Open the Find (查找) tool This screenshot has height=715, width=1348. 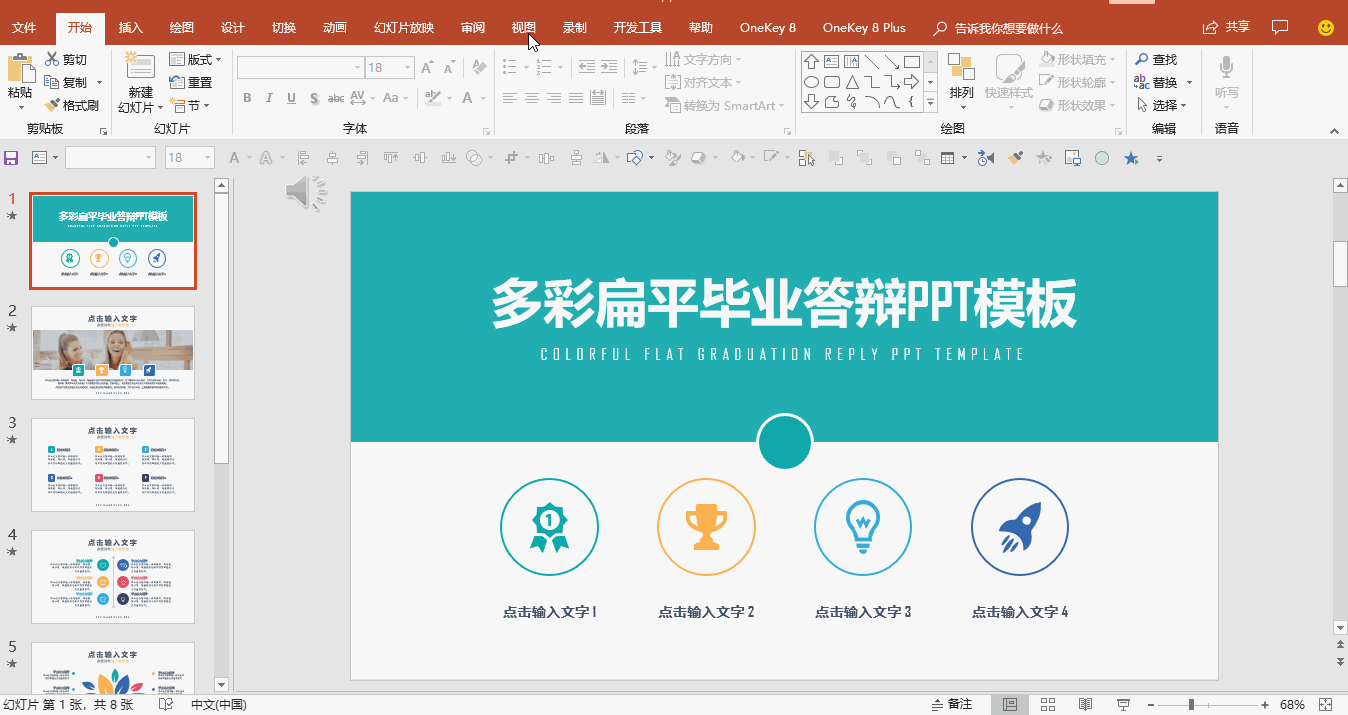1158,59
